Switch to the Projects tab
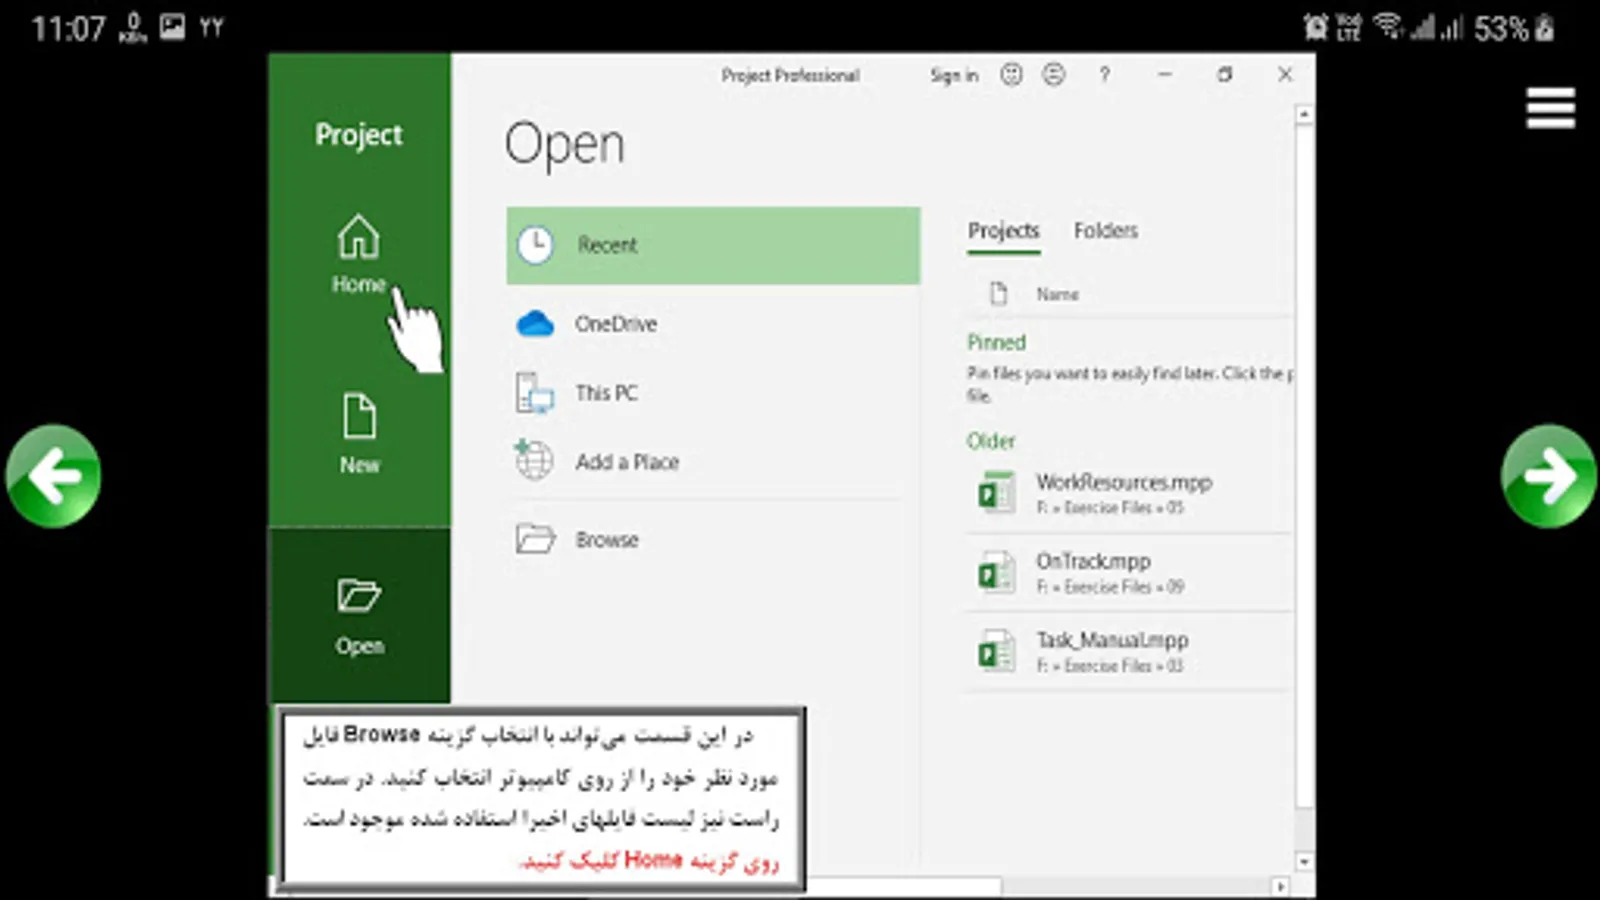Image resolution: width=1600 pixels, height=900 pixels. click(1003, 231)
